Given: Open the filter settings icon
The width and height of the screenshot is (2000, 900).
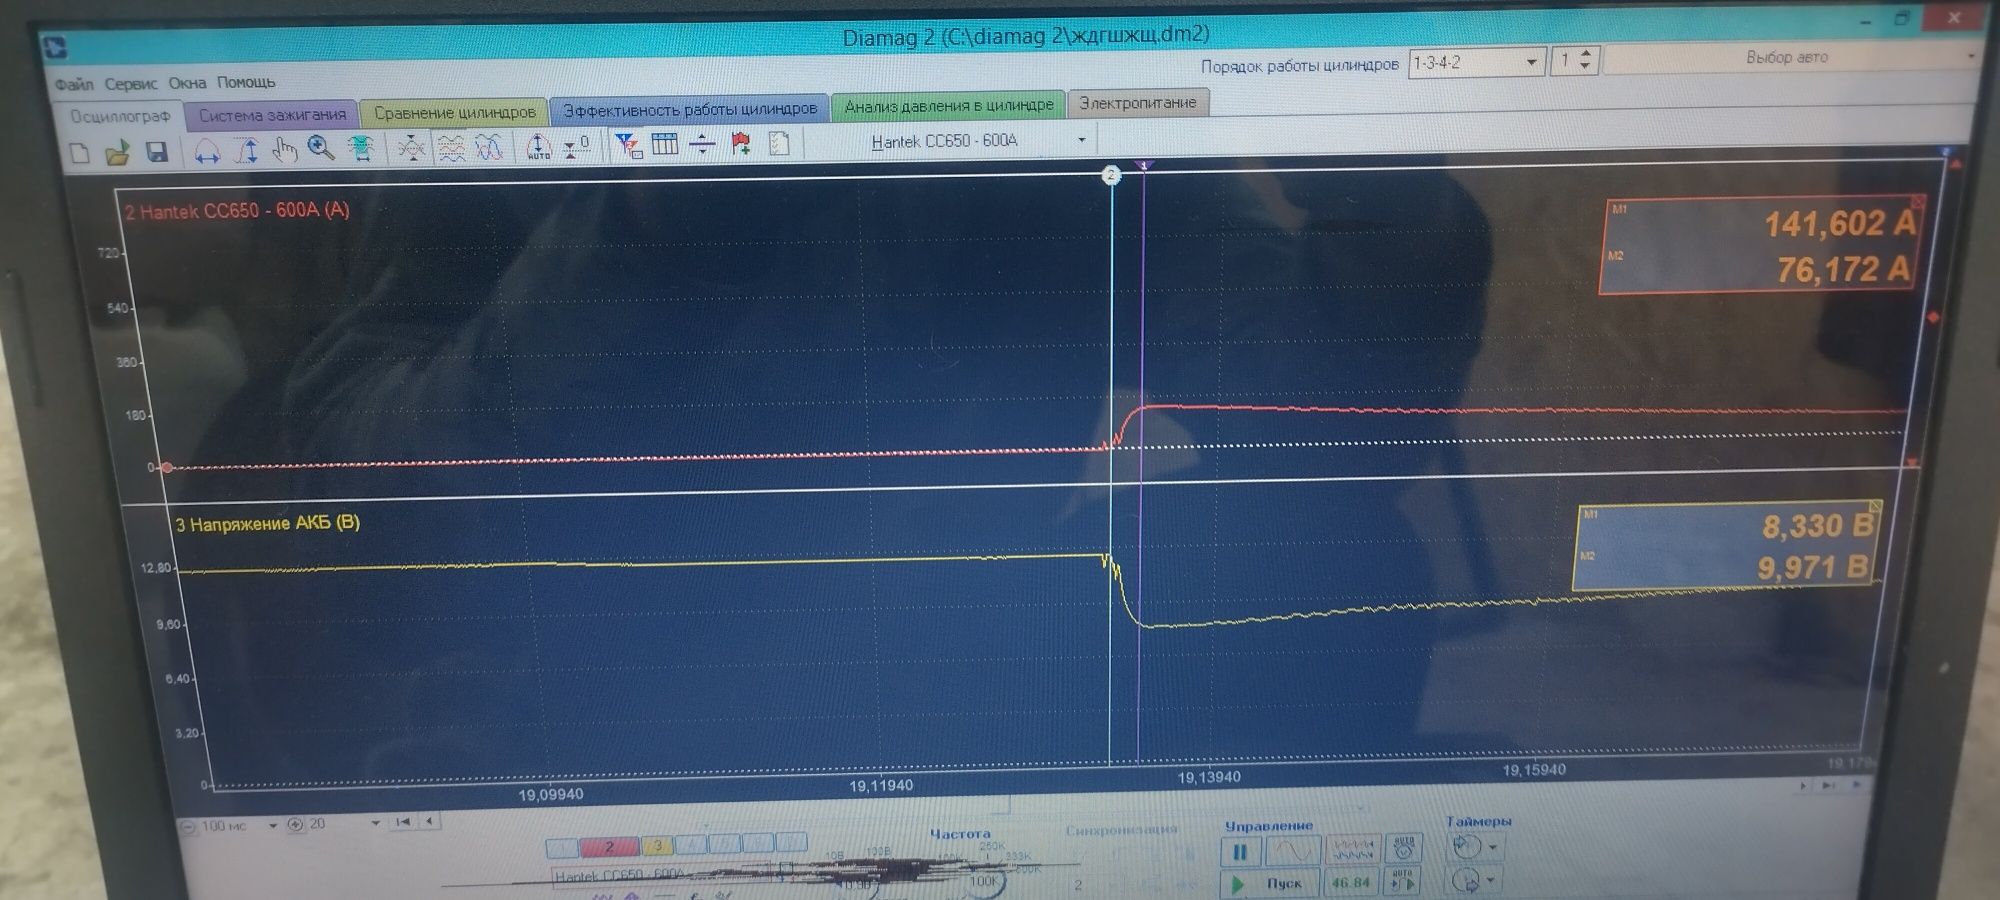Looking at the screenshot, I should click(628, 146).
